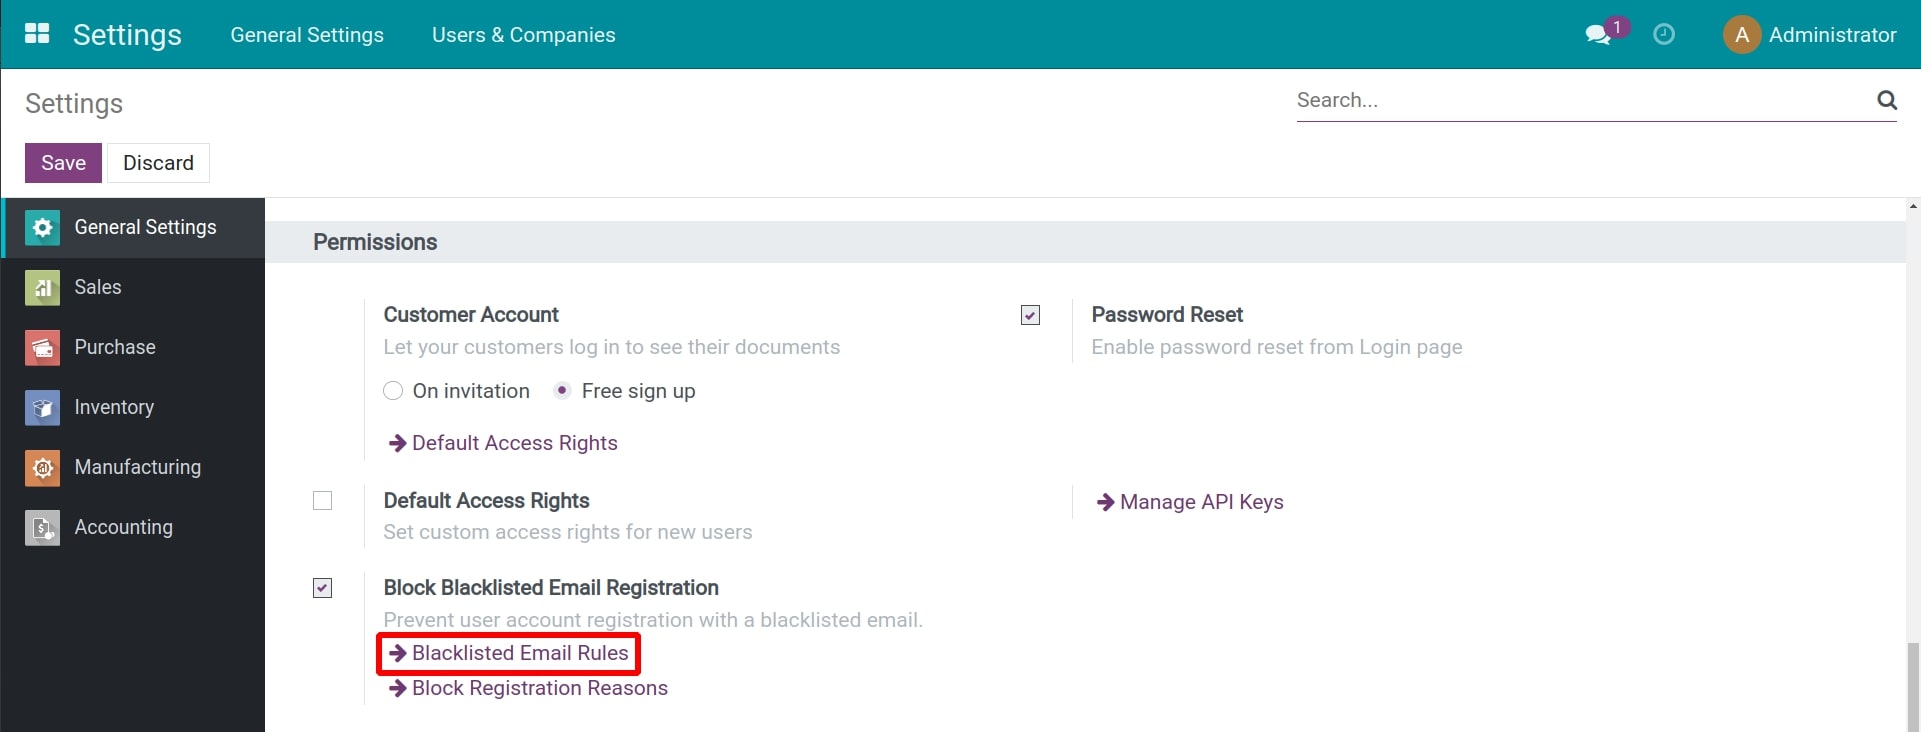The height and width of the screenshot is (732, 1921).
Task: Switch to the Purchase settings tab
Action: pyautogui.click(x=133, y=347)
